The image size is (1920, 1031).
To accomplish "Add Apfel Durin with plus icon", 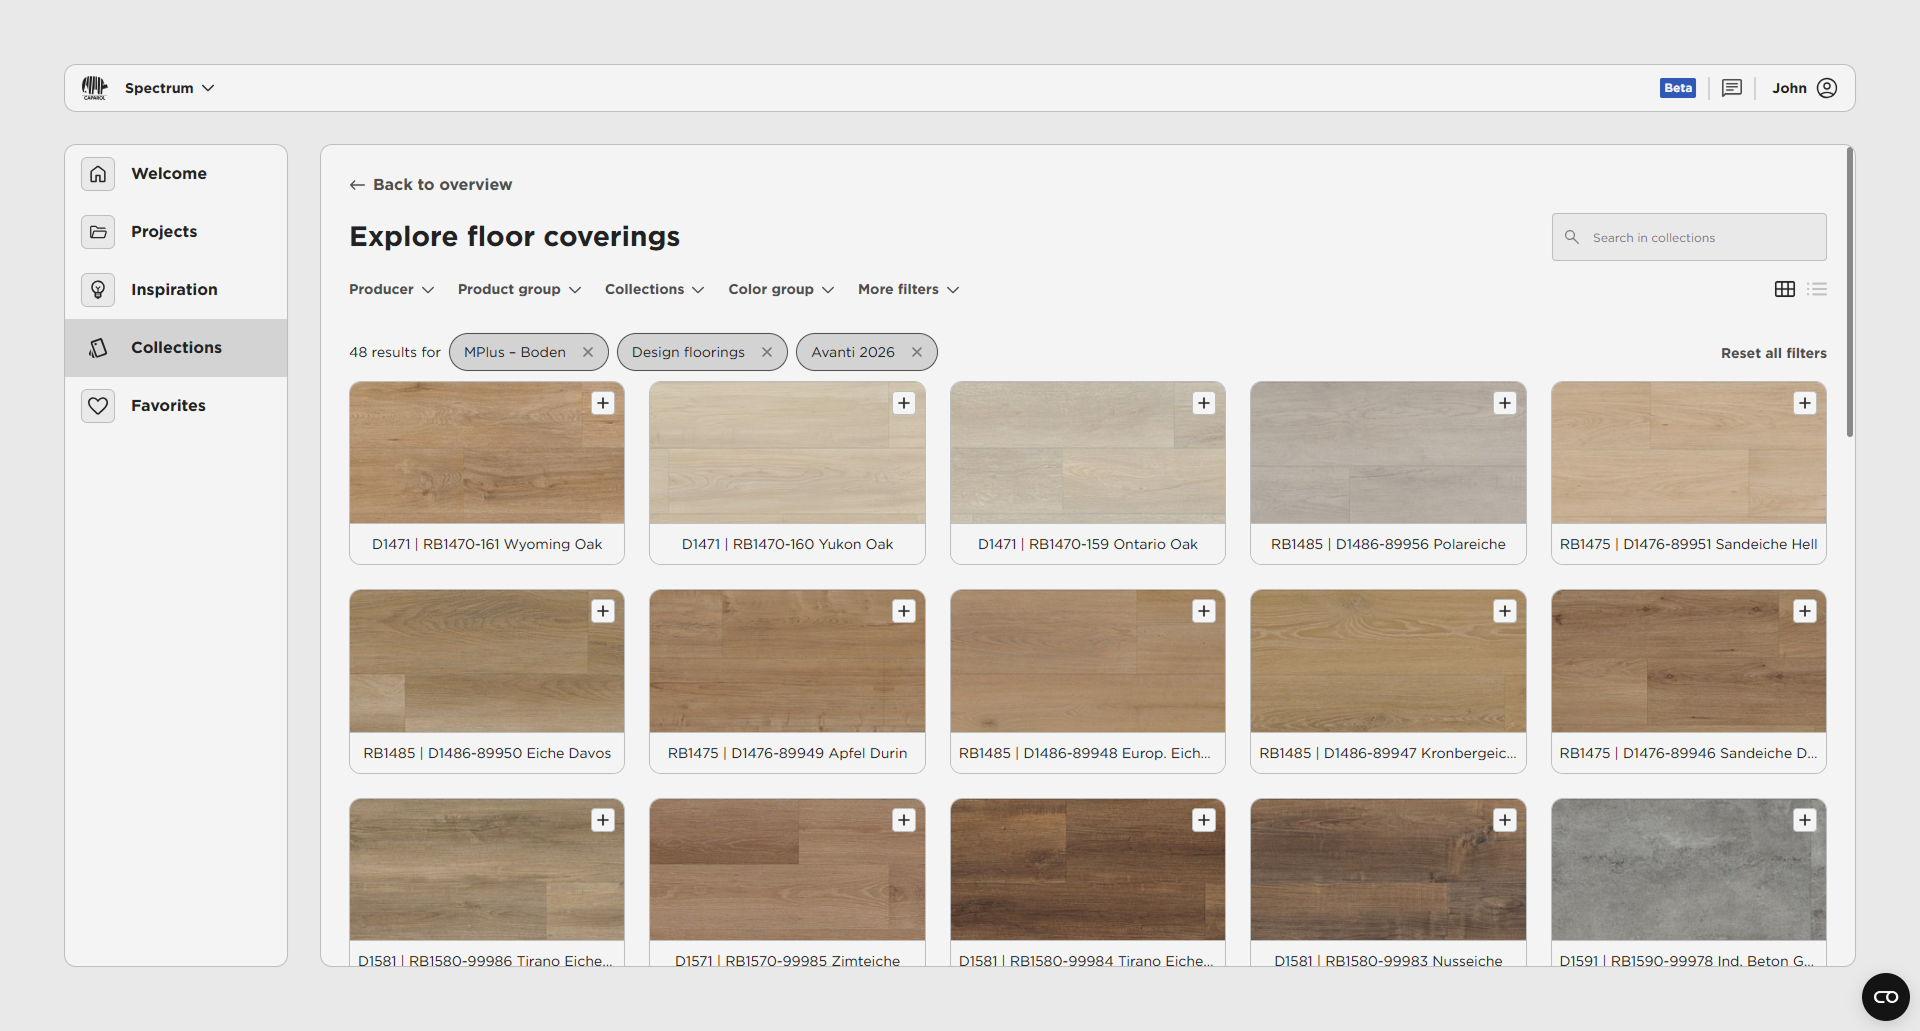I will point(904,611).
